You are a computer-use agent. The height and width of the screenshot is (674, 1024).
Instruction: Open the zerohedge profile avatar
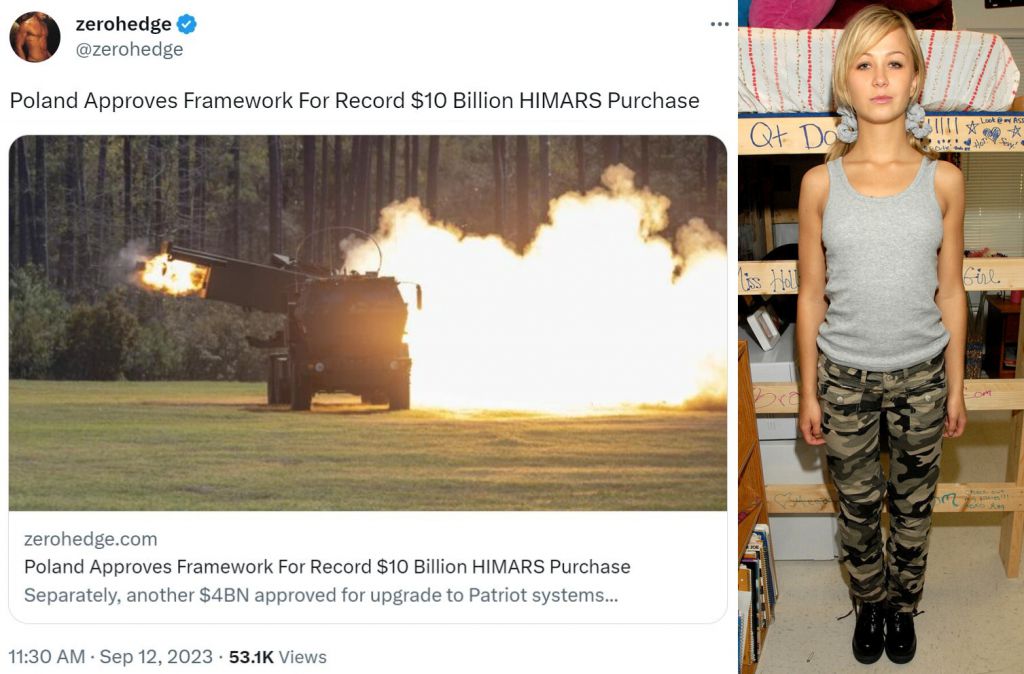pos(35,37)
